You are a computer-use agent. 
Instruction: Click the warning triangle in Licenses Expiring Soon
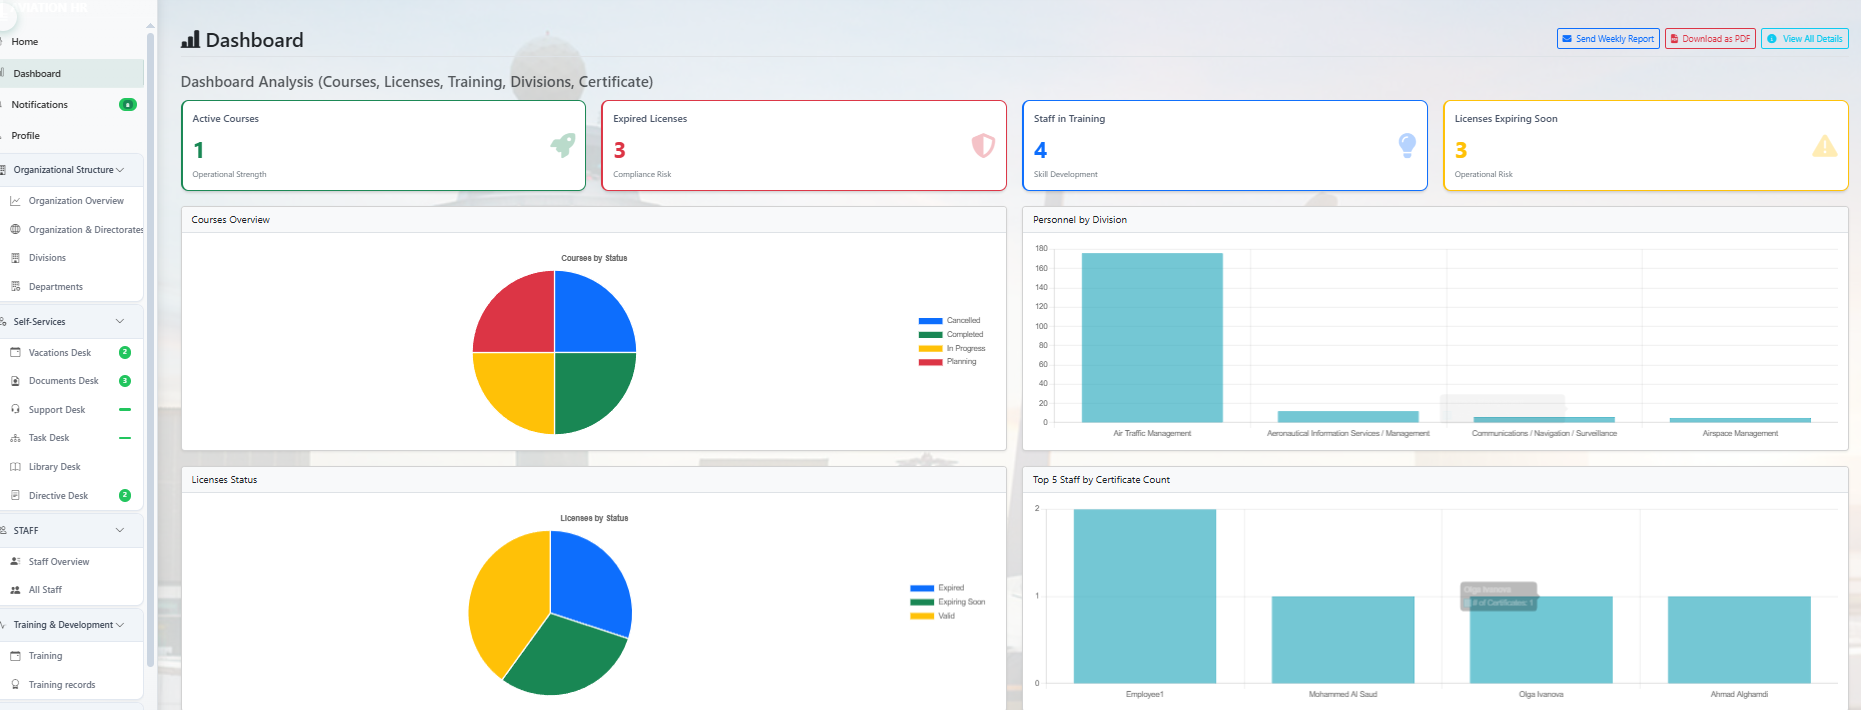pyautogui.click(x=1824, y=147)
